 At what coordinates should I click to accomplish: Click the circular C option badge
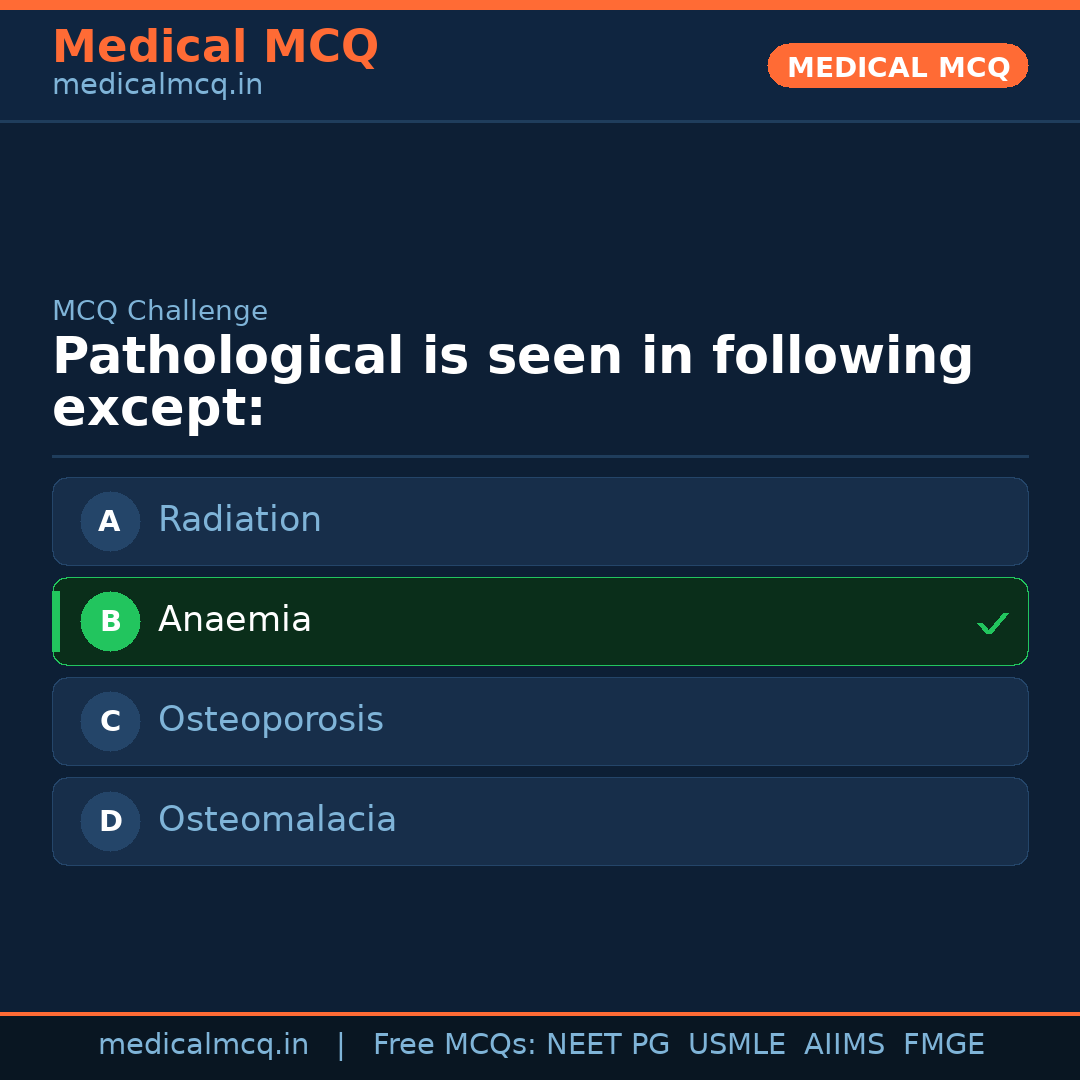click(110, 721)
